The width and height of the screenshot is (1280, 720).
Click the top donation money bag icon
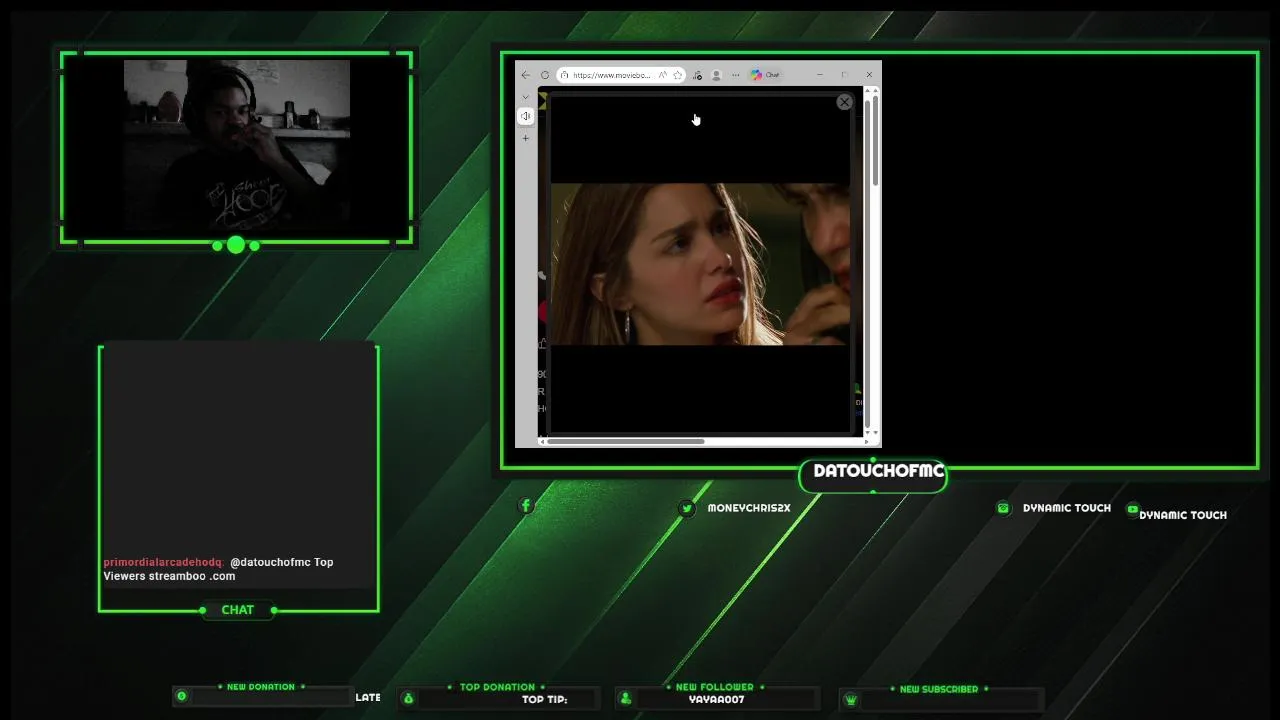408,698
